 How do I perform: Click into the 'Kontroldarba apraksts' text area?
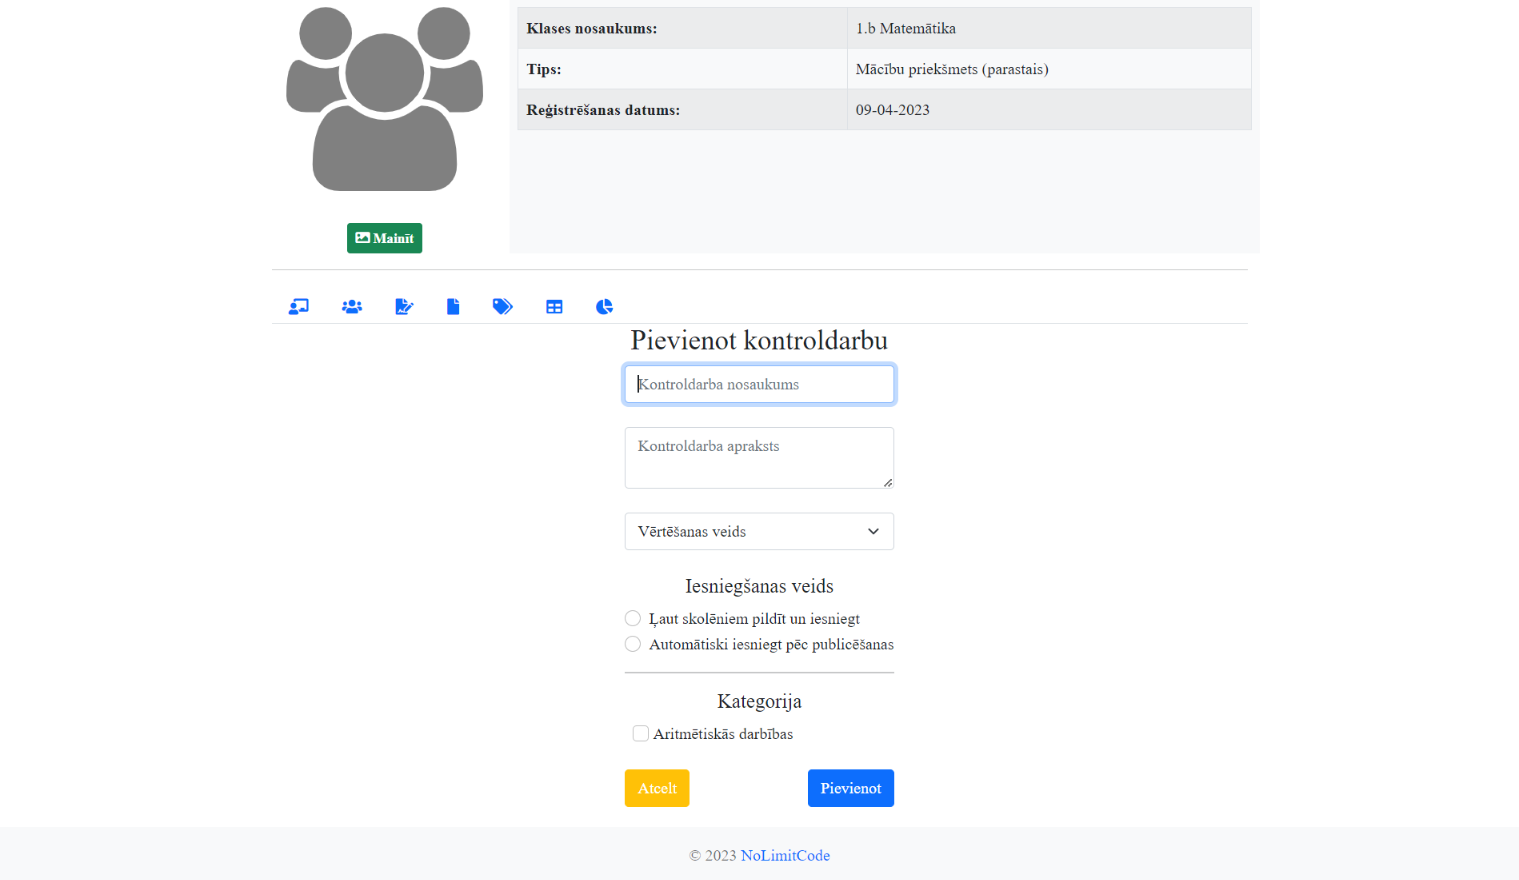pyautogui.click(x=759, y=457)
